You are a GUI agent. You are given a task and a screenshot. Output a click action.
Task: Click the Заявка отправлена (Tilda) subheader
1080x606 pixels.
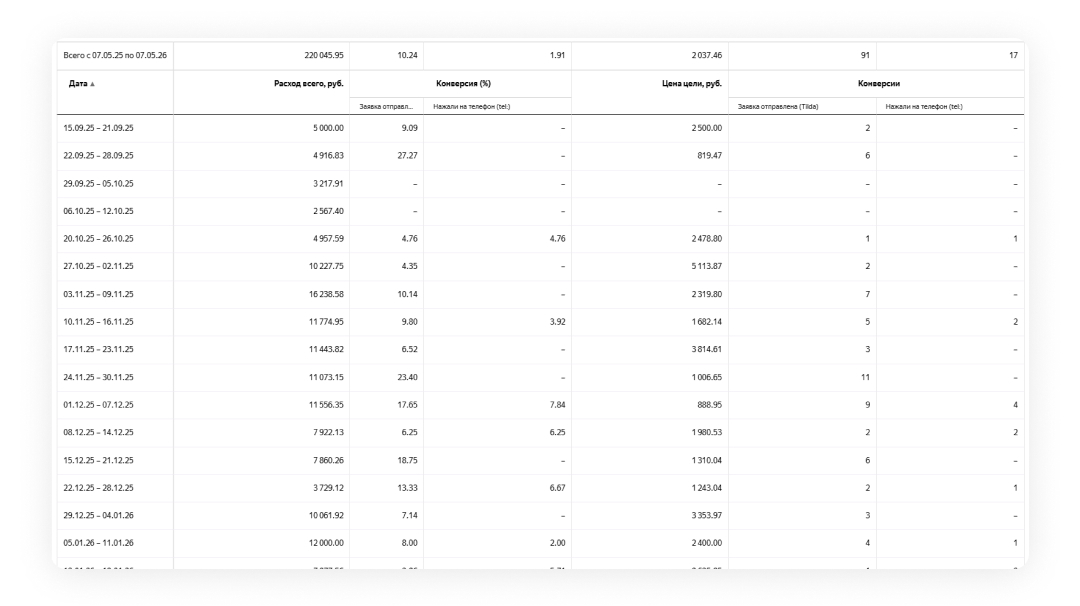click(778, 107)
